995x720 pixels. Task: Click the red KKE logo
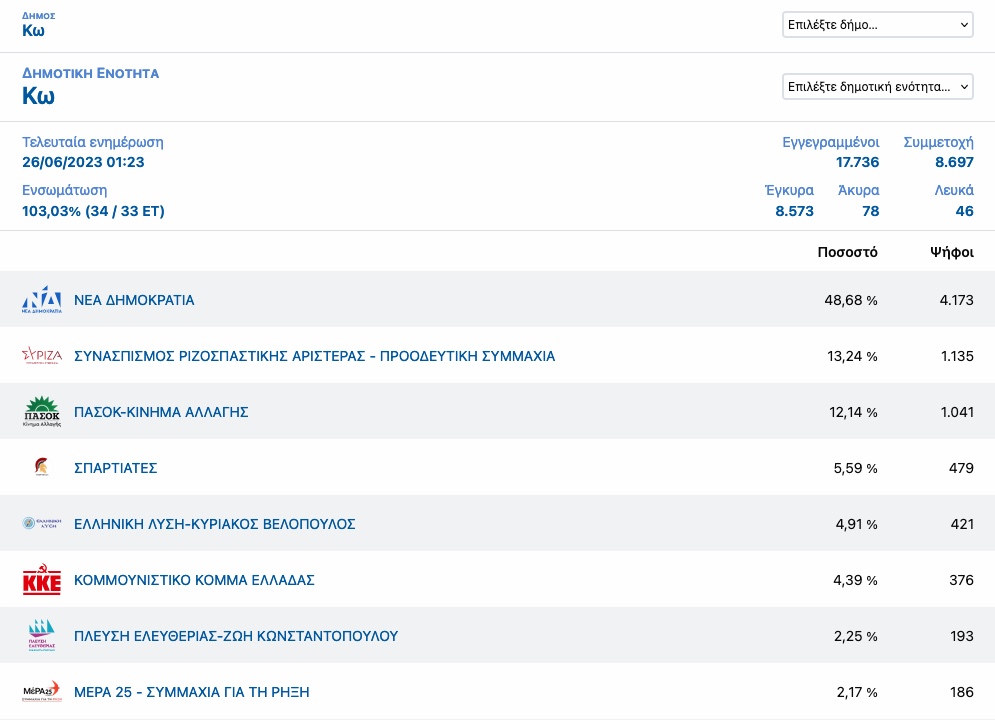pos(42,579)
